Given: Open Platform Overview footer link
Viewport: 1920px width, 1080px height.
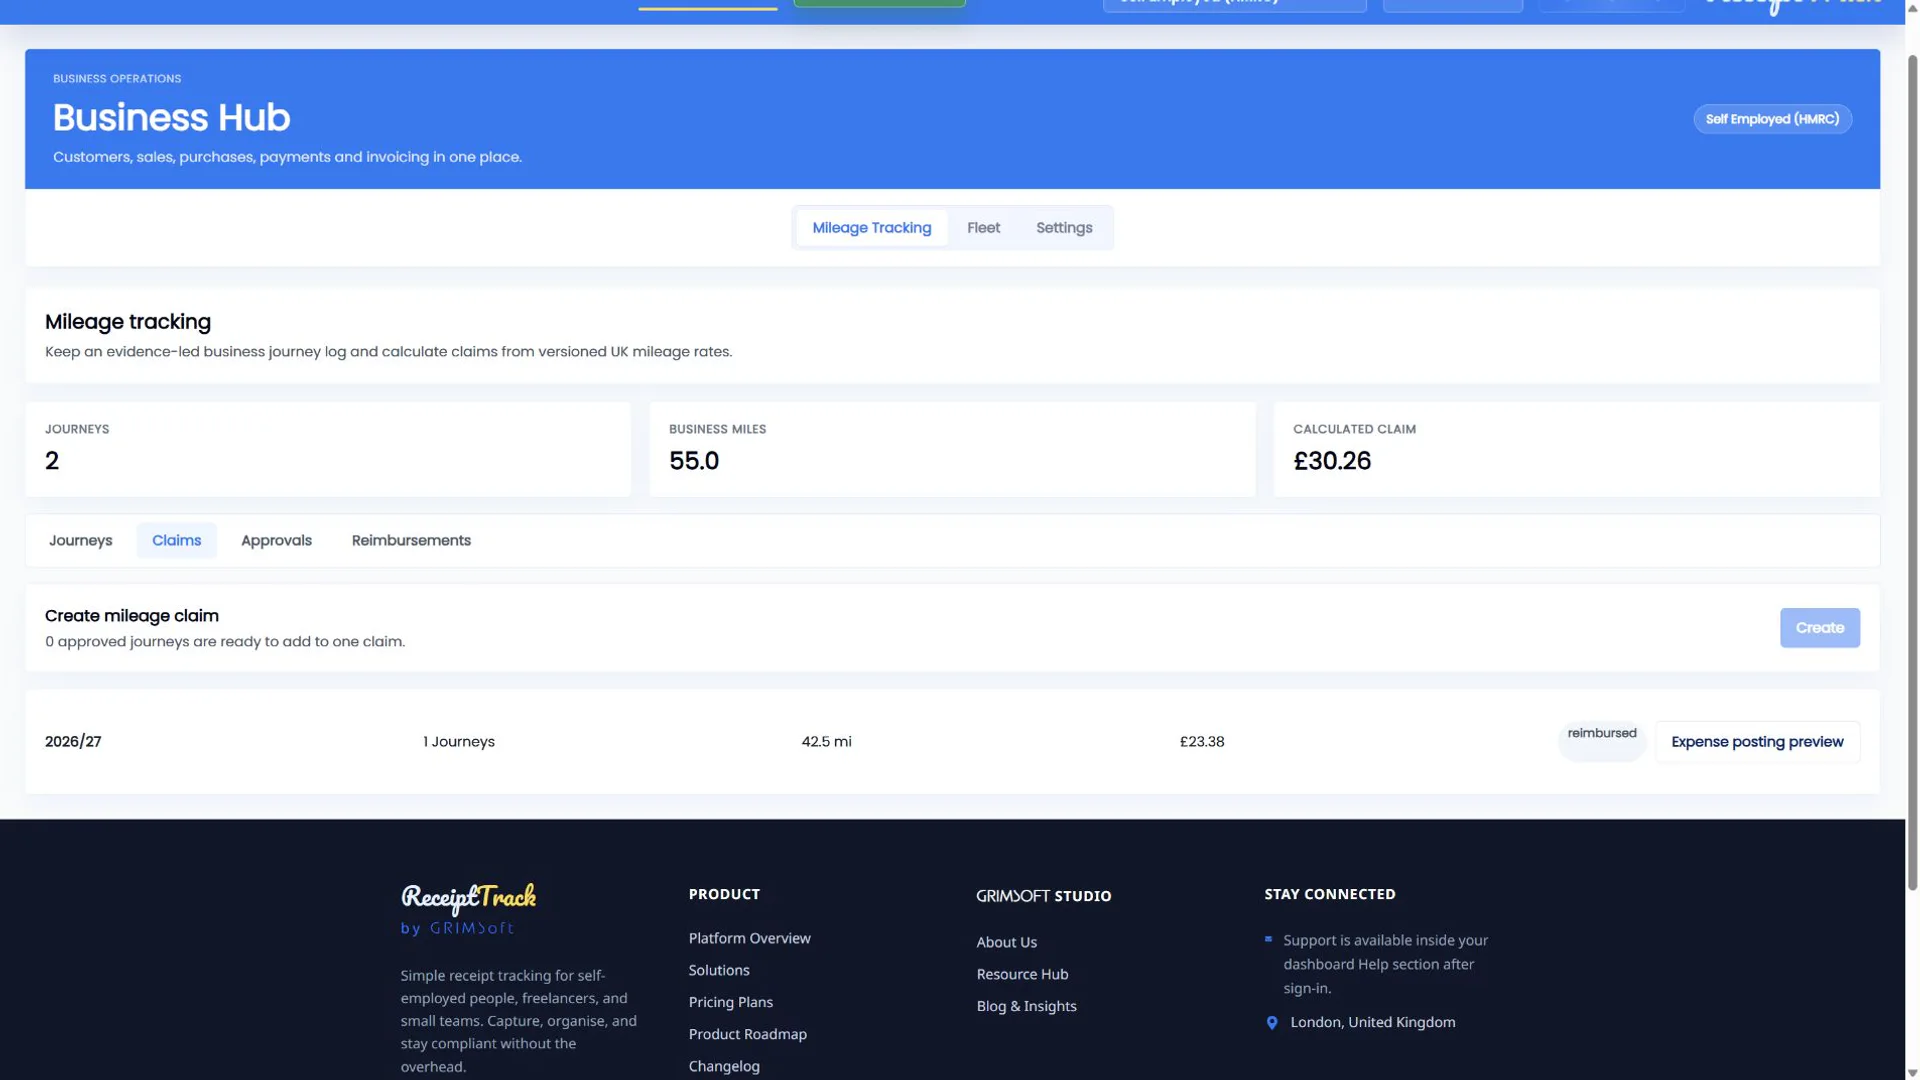Looking at the screenshot, I should (x=749, y=938).
